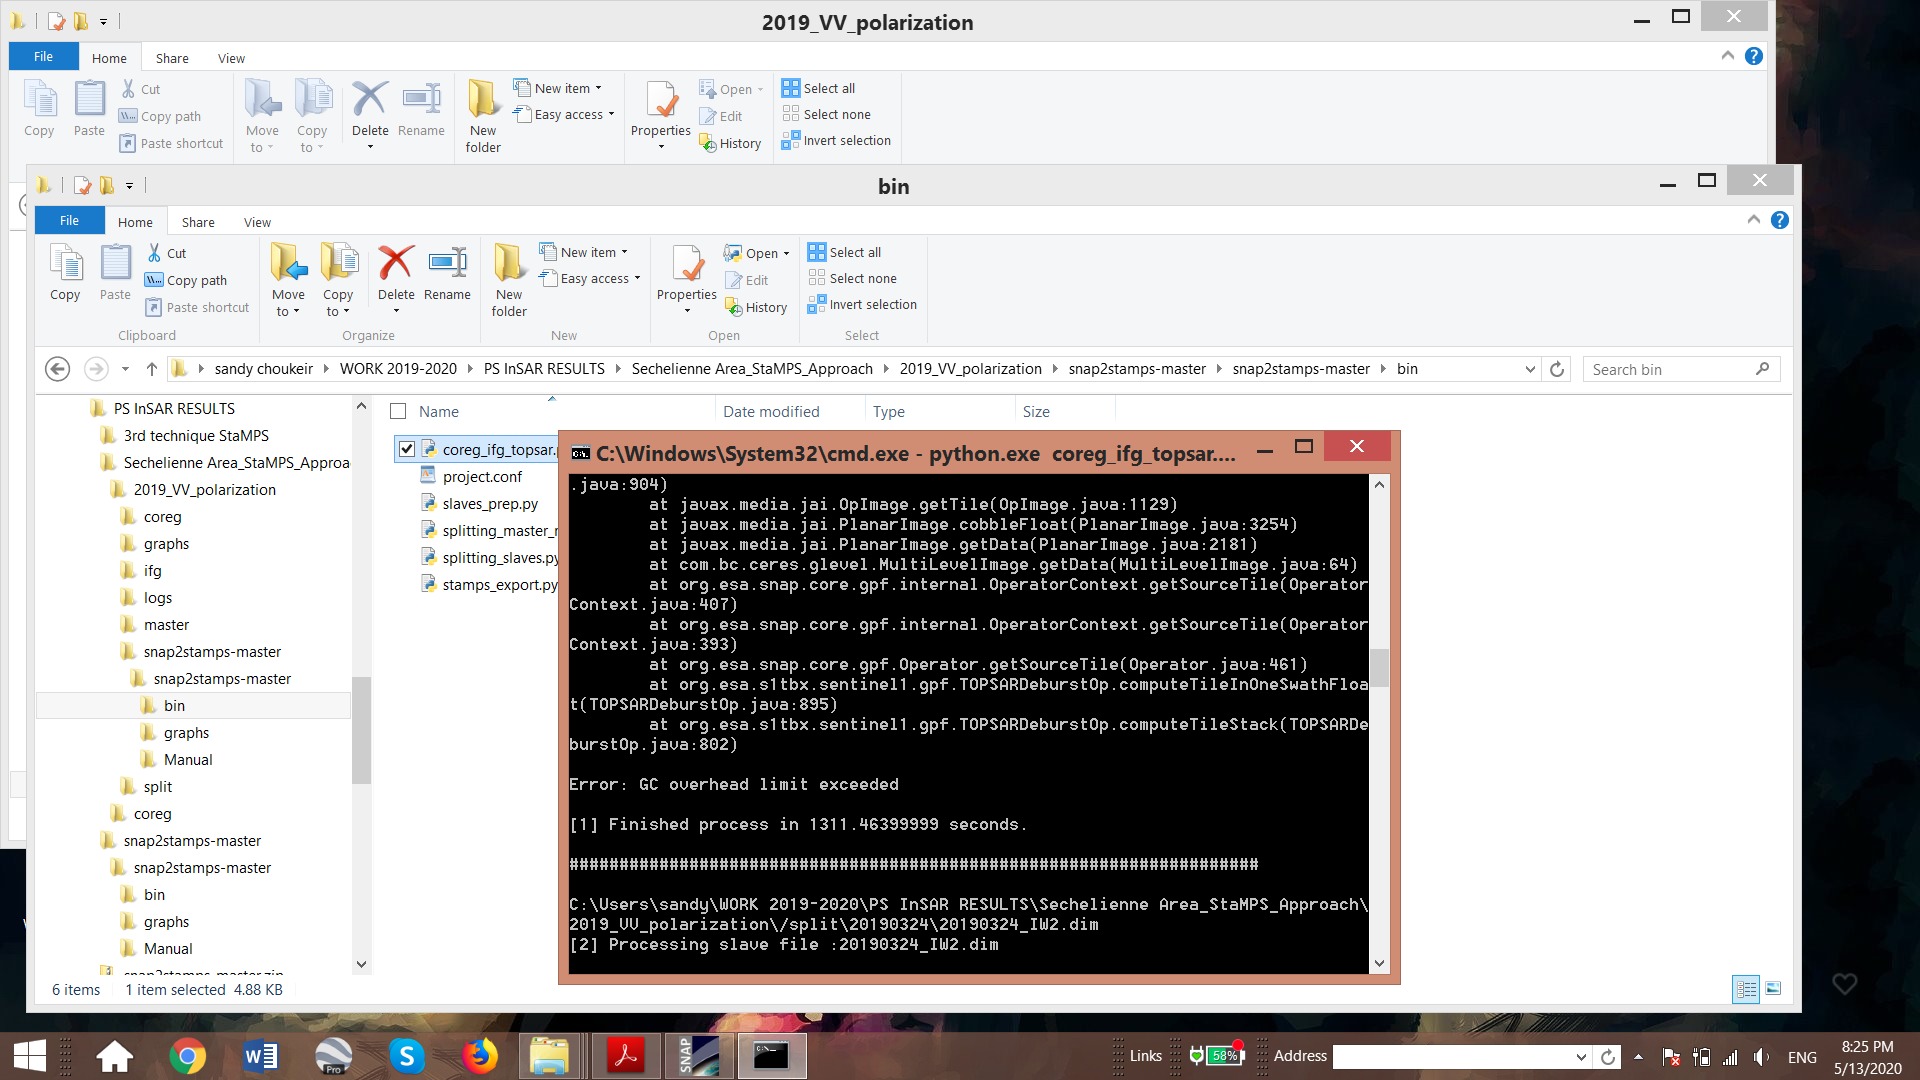
Task: Uncheck the coreg_ifg_topsar file checkbox
Action: (407, 449)
